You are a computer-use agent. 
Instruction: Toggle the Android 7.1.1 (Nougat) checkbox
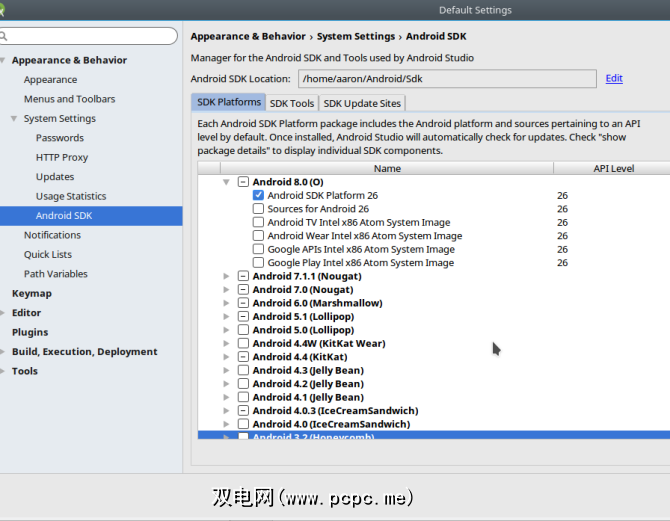pyautogui.click(x=243, y=276)
